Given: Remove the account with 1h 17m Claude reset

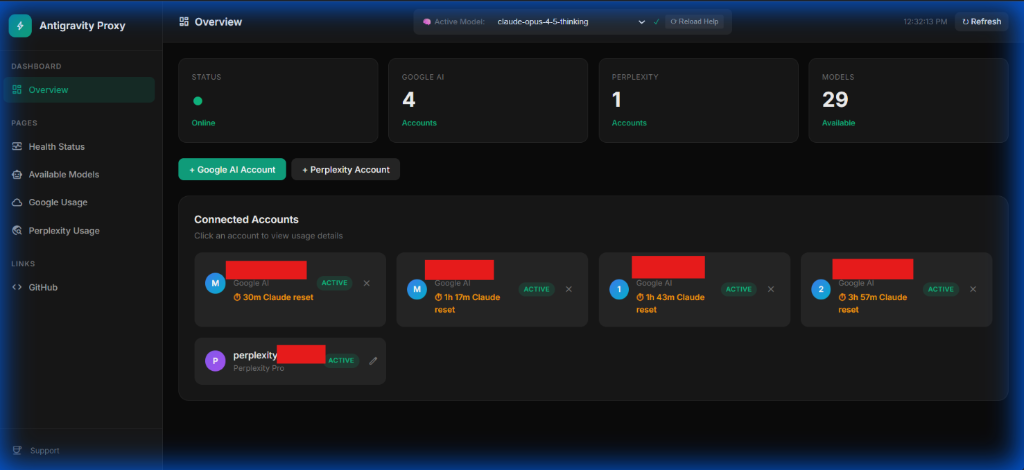Looking at the screenshot, I should pos(568,289).
